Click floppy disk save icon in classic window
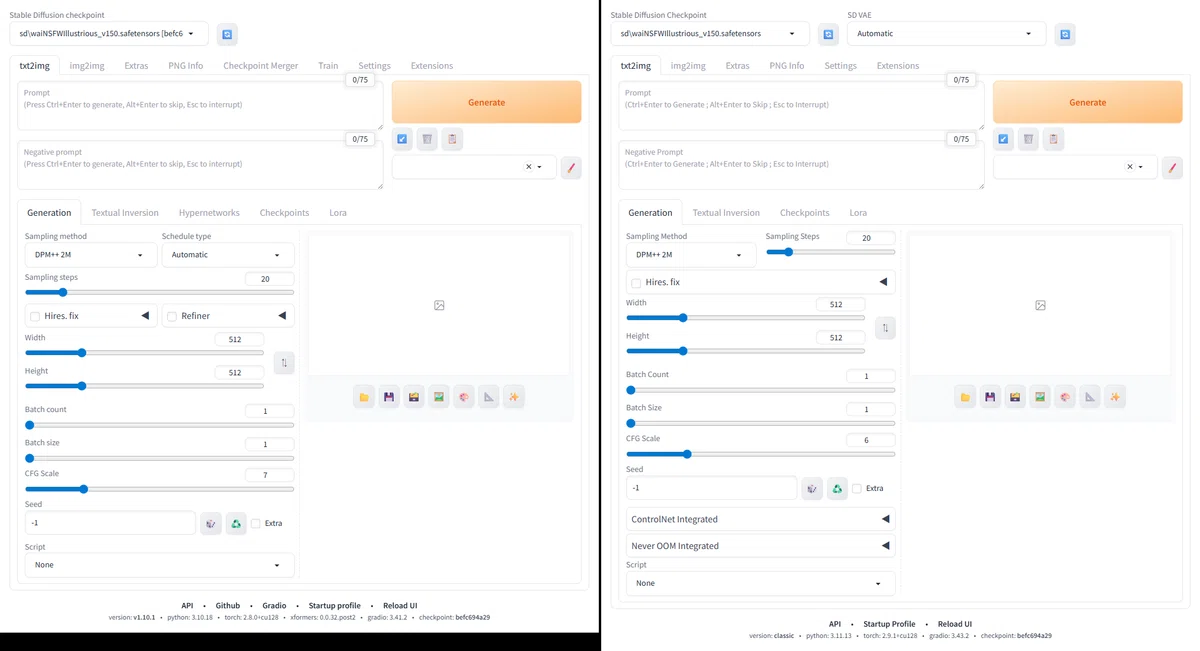Viewport: 1200px width, 651px height. point(990,397)
